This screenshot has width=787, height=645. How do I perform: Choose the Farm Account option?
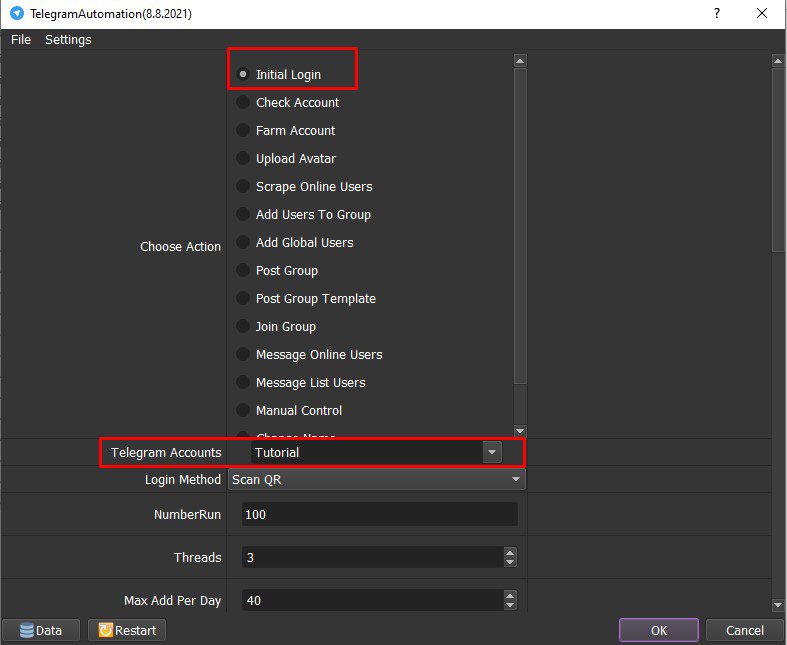click(x=243, y=131)
